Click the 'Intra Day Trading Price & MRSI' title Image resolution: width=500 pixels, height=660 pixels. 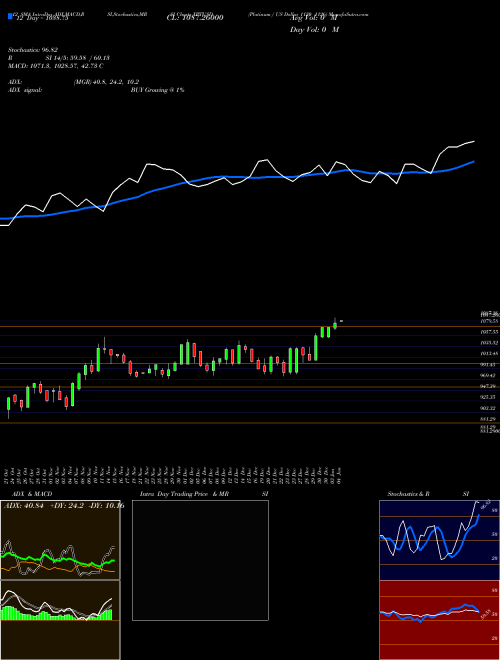[204, 494]
